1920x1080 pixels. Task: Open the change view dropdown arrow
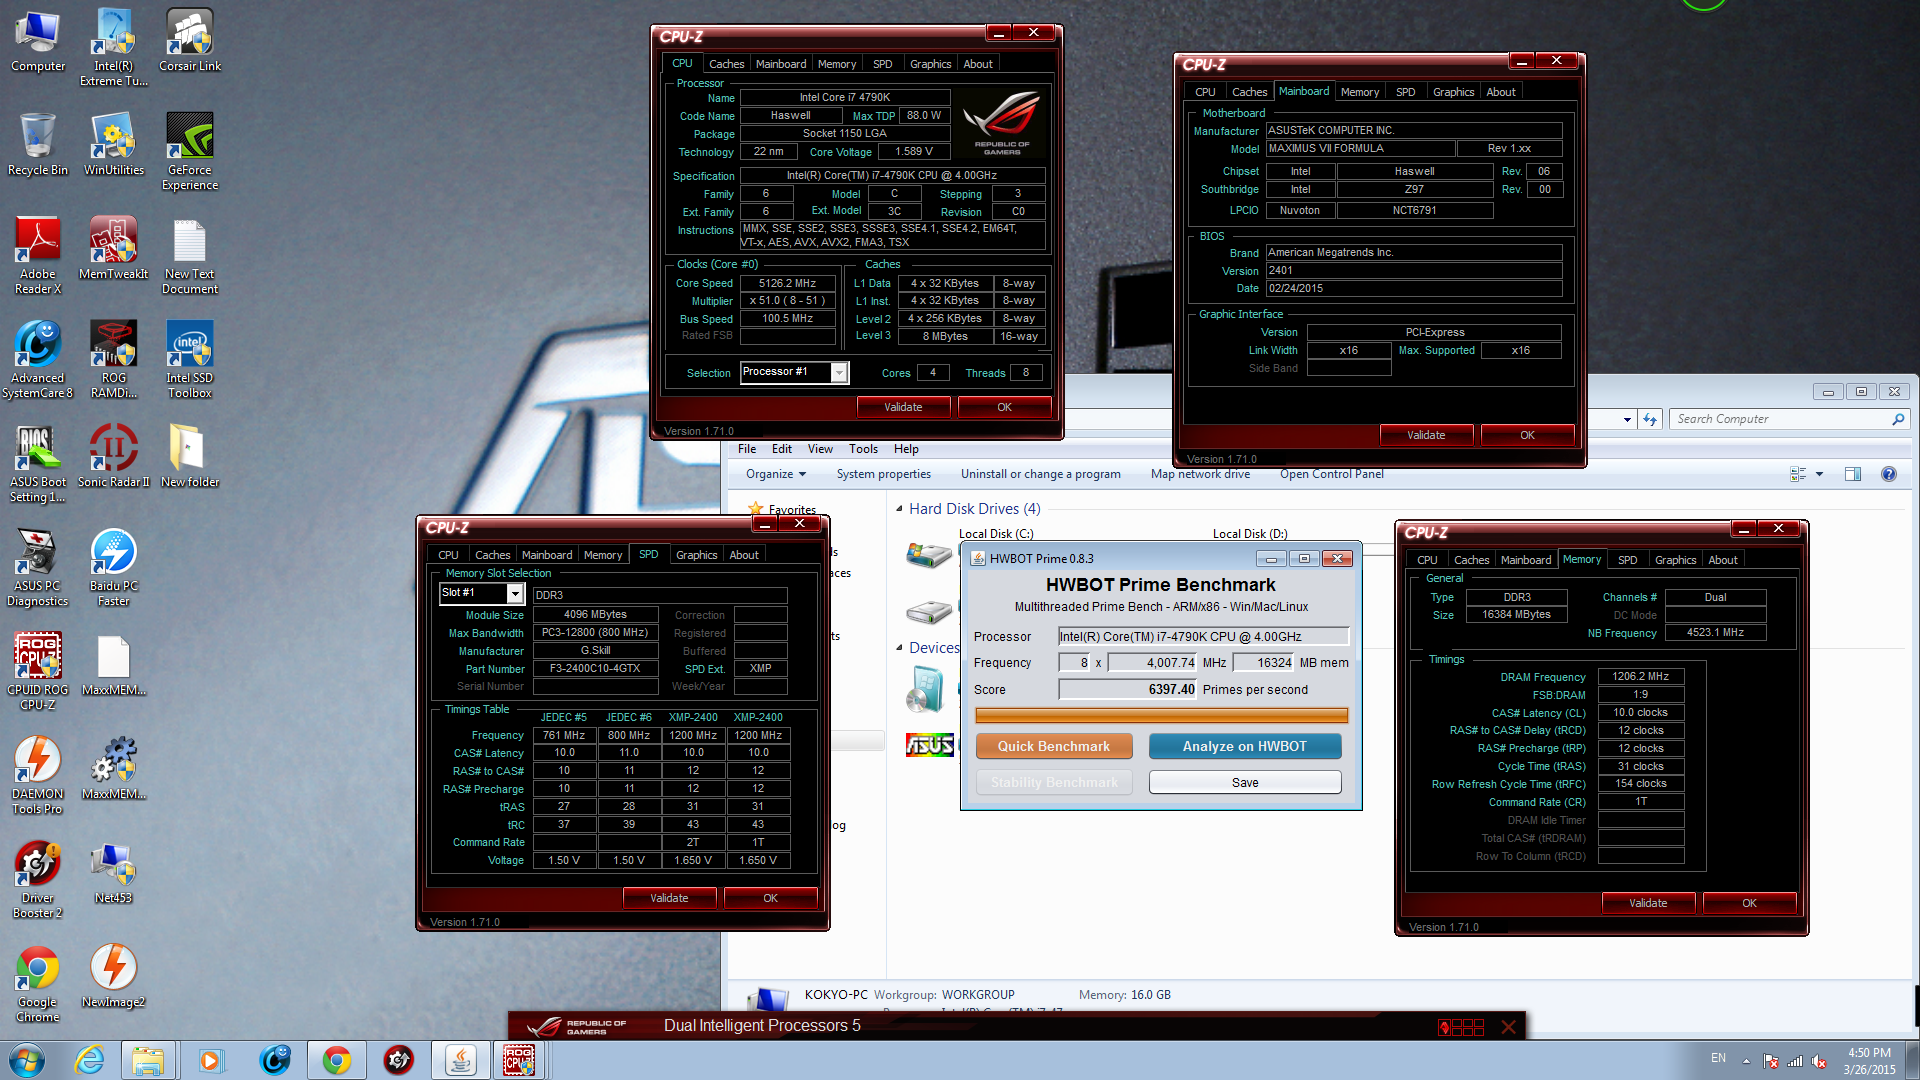[1819, 474]
